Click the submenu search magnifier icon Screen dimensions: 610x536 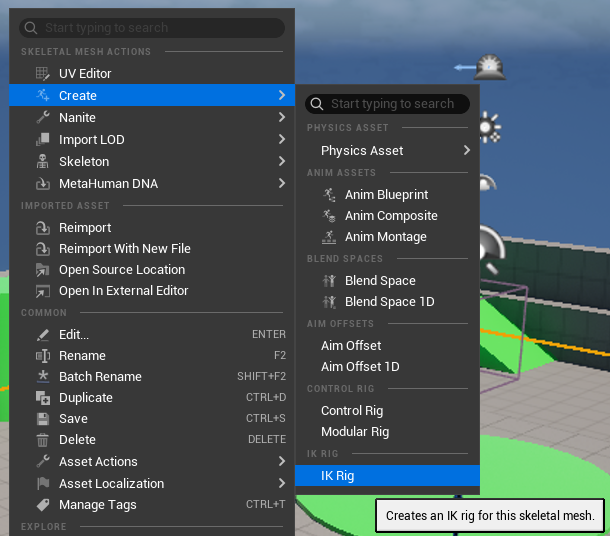[x=317, y=104]
